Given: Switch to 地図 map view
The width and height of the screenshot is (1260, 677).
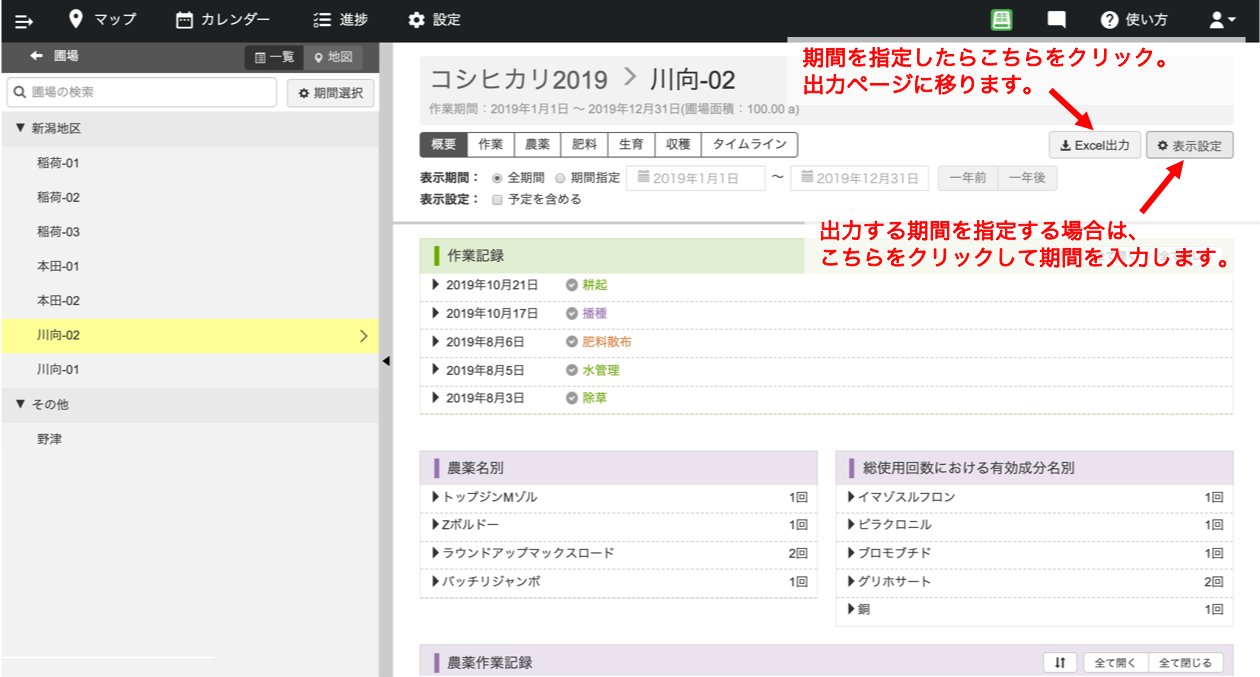Looking at the screenshot, I should click(333, 58).
